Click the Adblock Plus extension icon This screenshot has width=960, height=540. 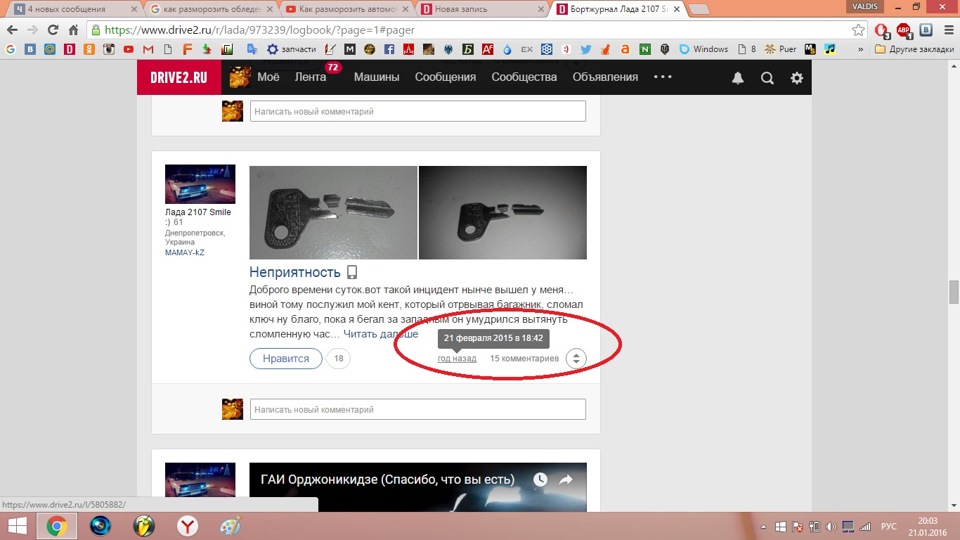[x=904, y=29]
